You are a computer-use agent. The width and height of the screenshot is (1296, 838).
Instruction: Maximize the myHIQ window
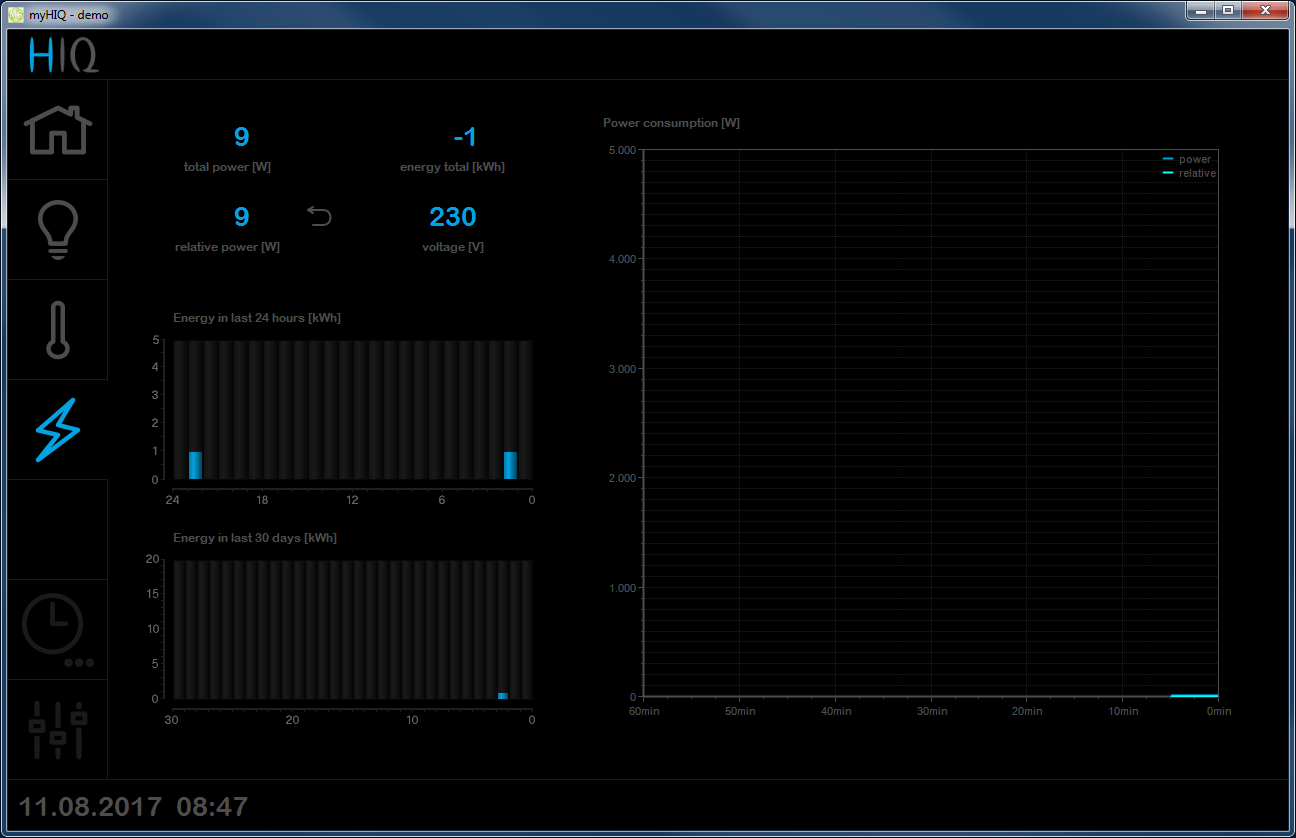point(1227,11)
